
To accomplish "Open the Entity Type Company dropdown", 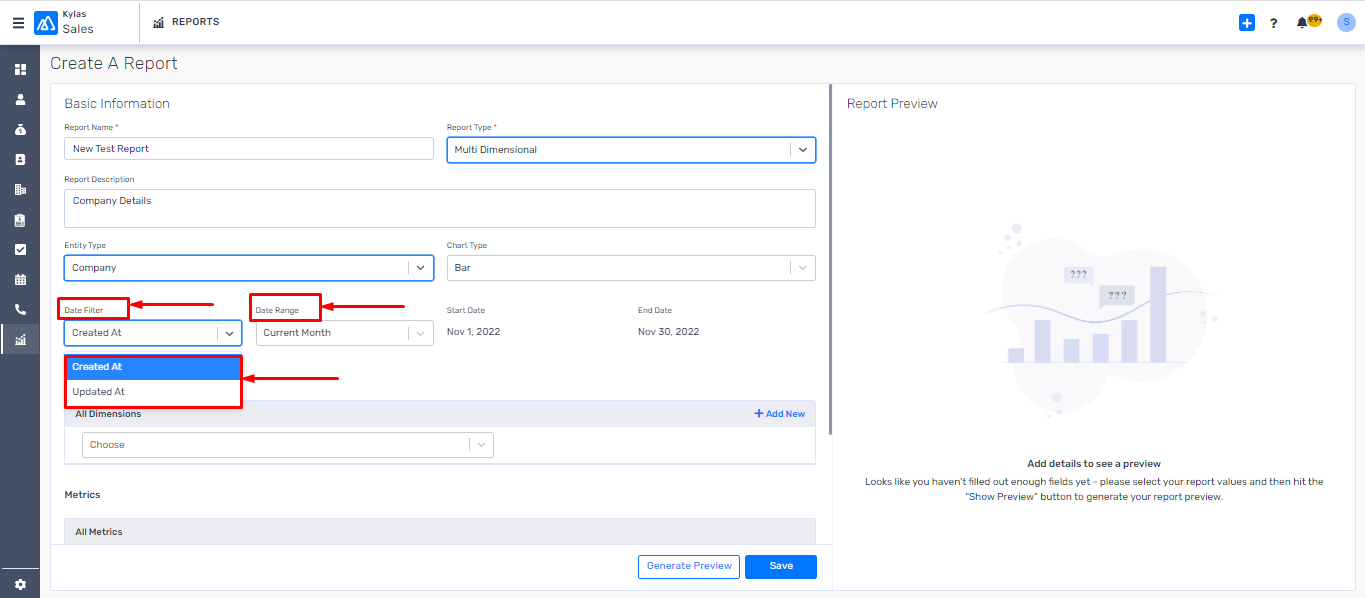I will (249, 268).
